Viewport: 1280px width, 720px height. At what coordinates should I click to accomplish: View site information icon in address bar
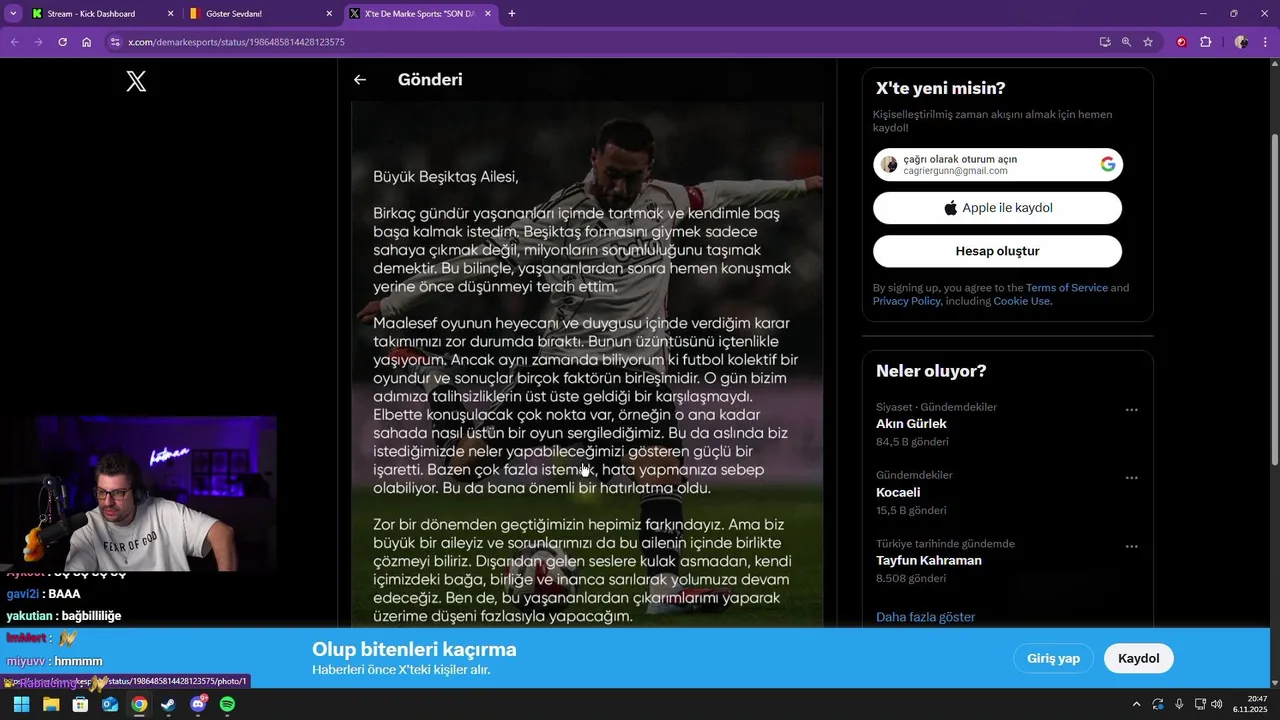point(115,42)
